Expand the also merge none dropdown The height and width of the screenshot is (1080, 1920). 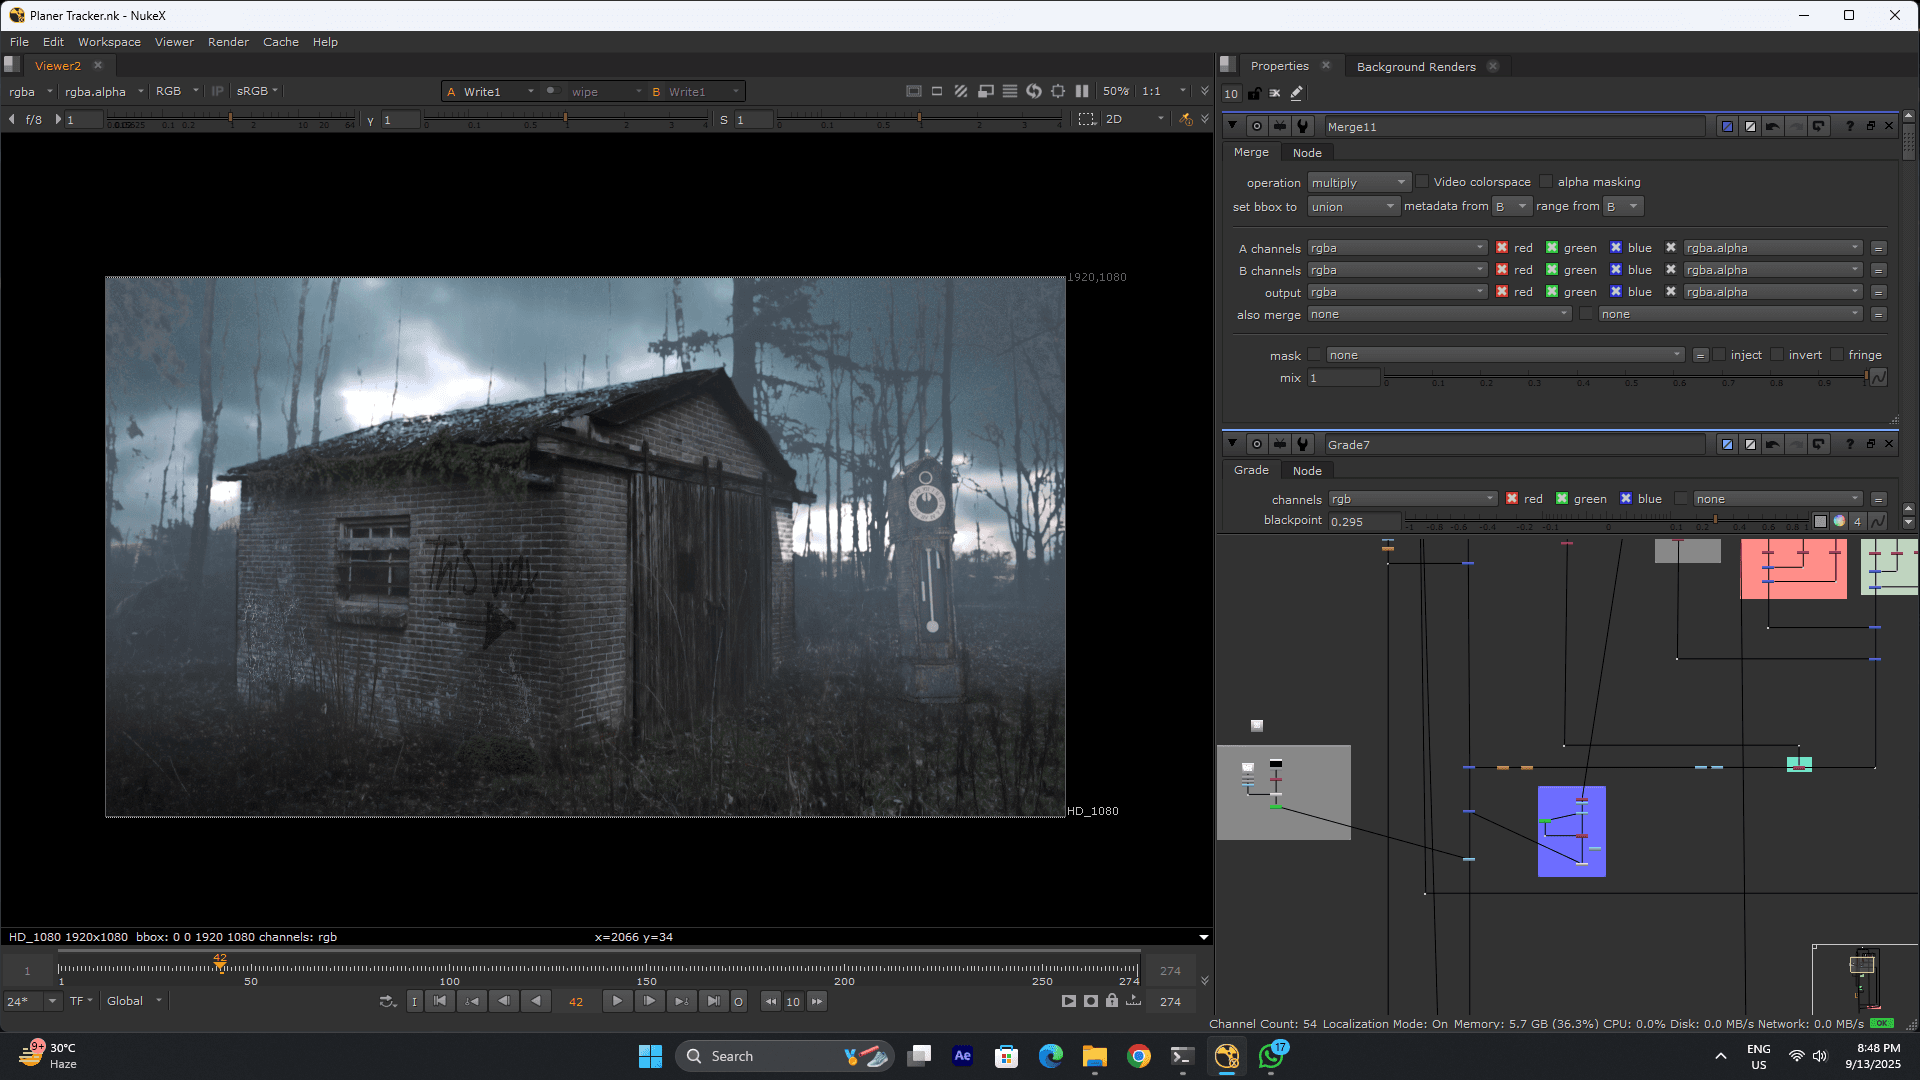click(x=1440, y=314)
